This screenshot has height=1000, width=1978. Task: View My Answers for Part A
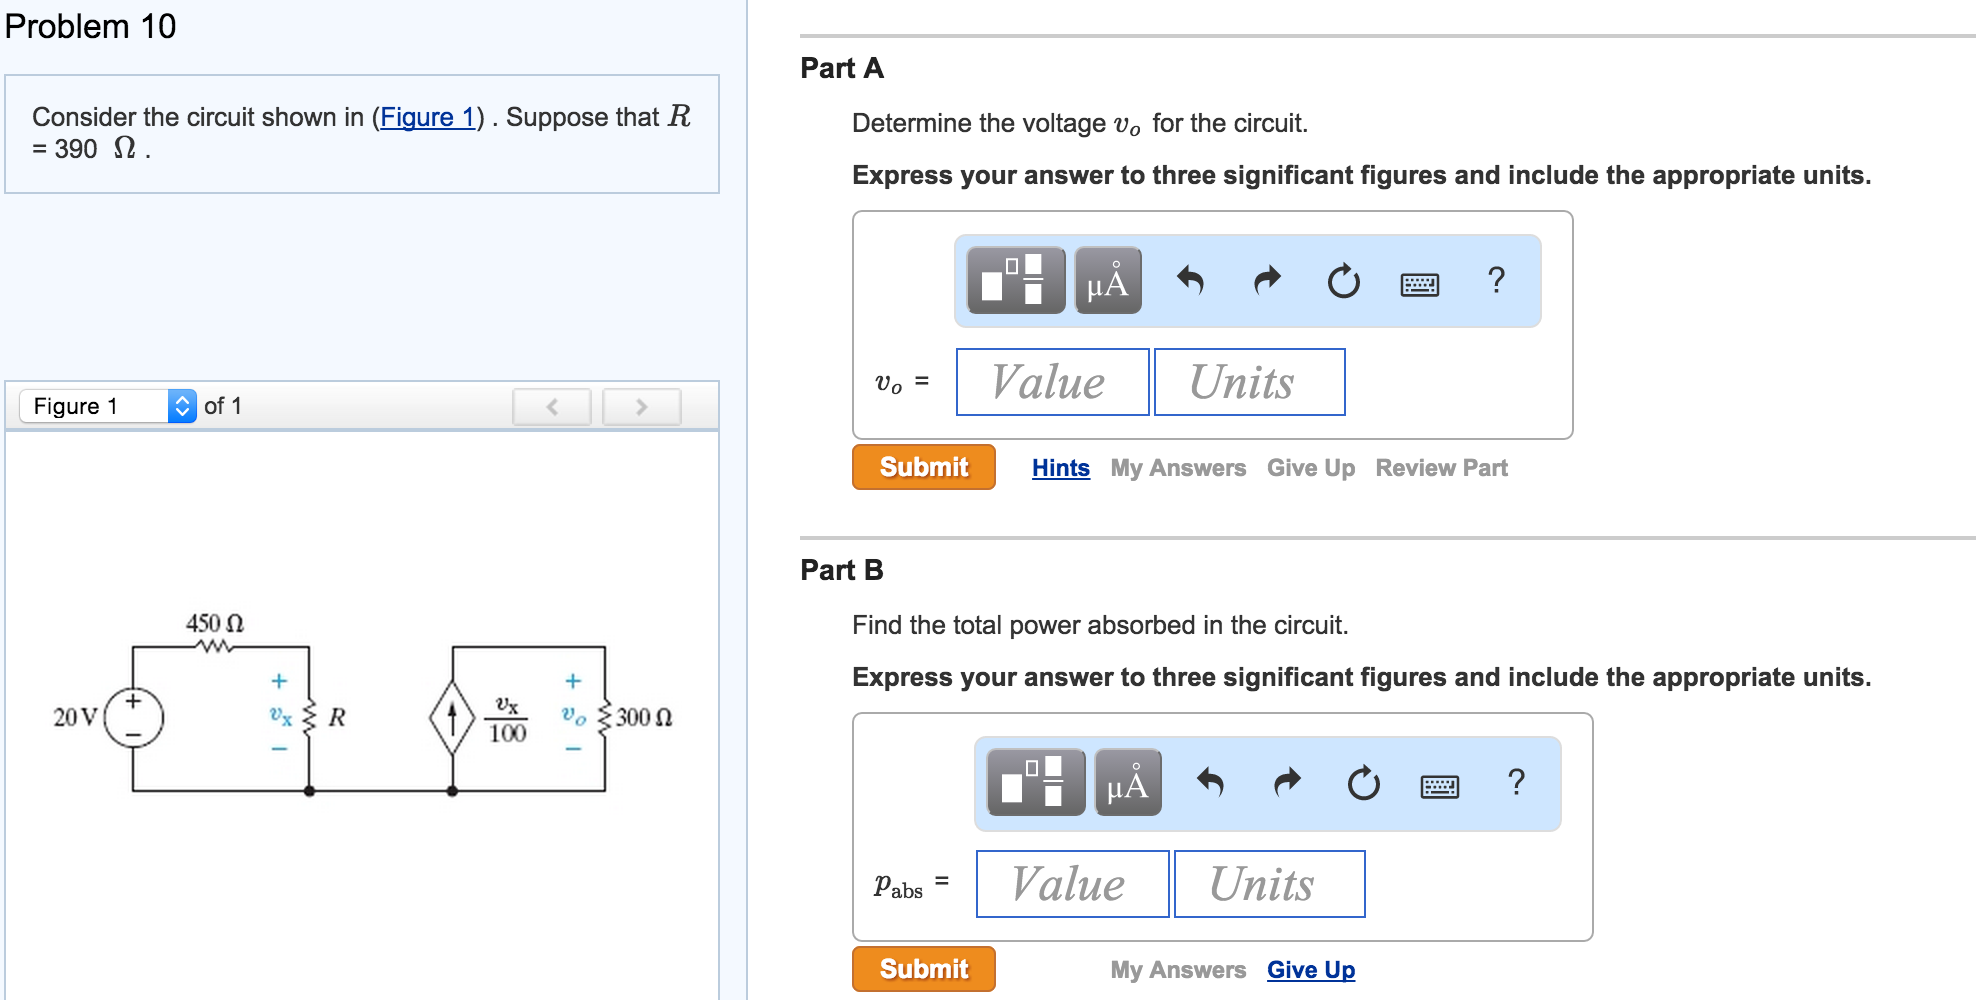(x=1178, y=468)
